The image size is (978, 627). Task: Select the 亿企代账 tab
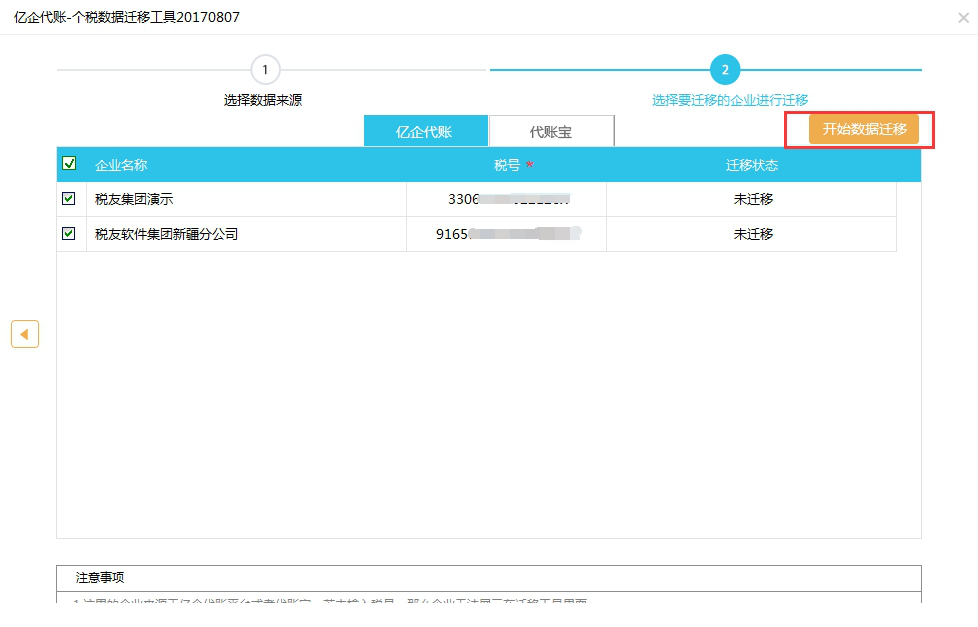pos(427,130)
